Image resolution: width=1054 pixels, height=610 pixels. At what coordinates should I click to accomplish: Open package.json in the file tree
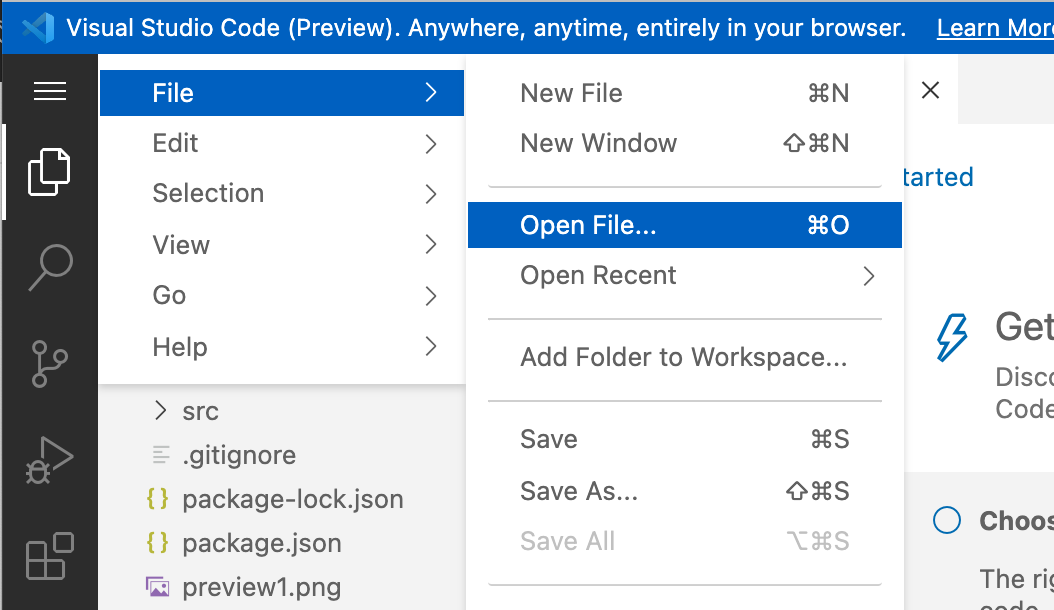(x=261, y=543)
